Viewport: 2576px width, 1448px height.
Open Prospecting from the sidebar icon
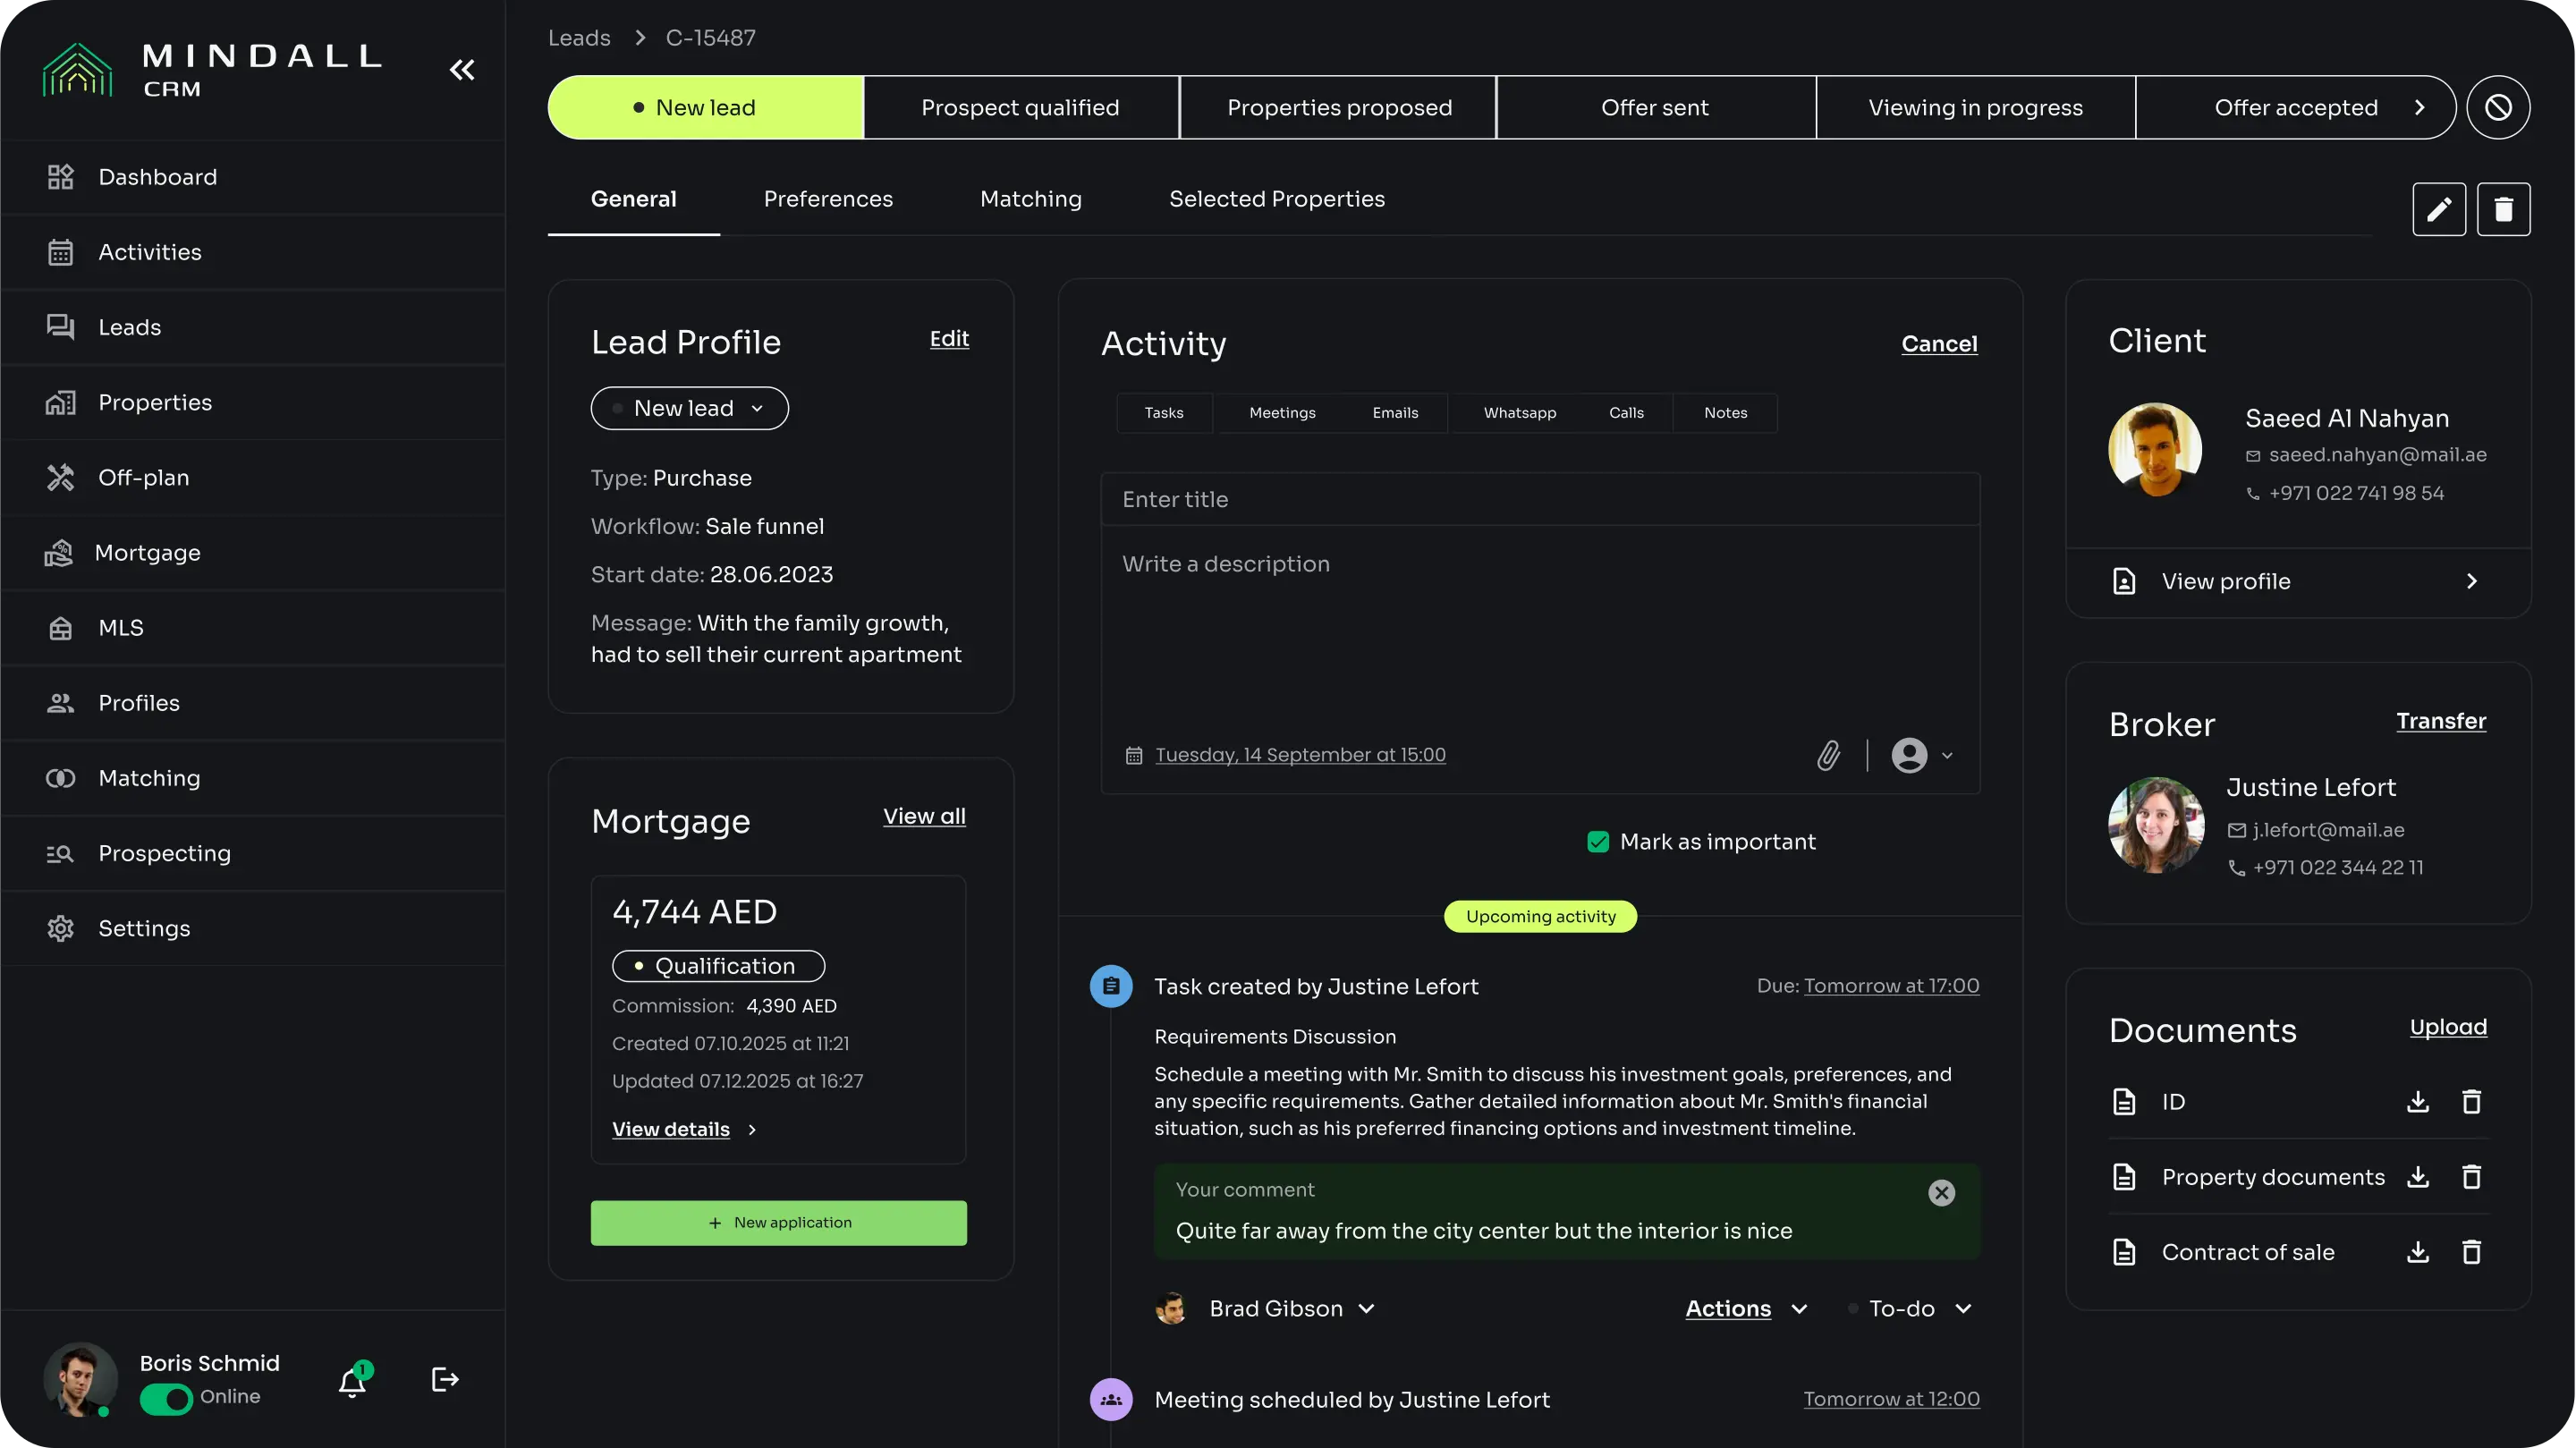pyautogui.click(x=60, y=853)
